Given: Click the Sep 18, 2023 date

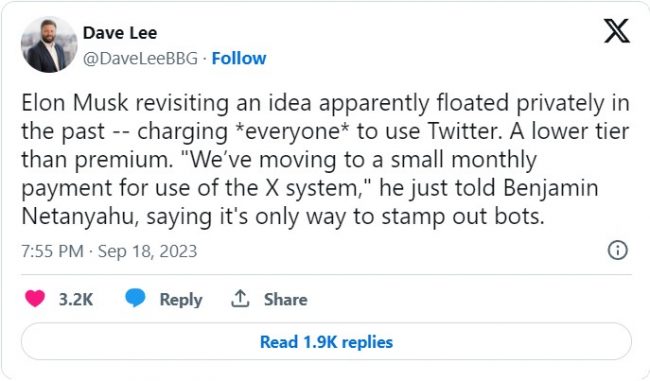Looking at the screenshot, I should [148, 252].
